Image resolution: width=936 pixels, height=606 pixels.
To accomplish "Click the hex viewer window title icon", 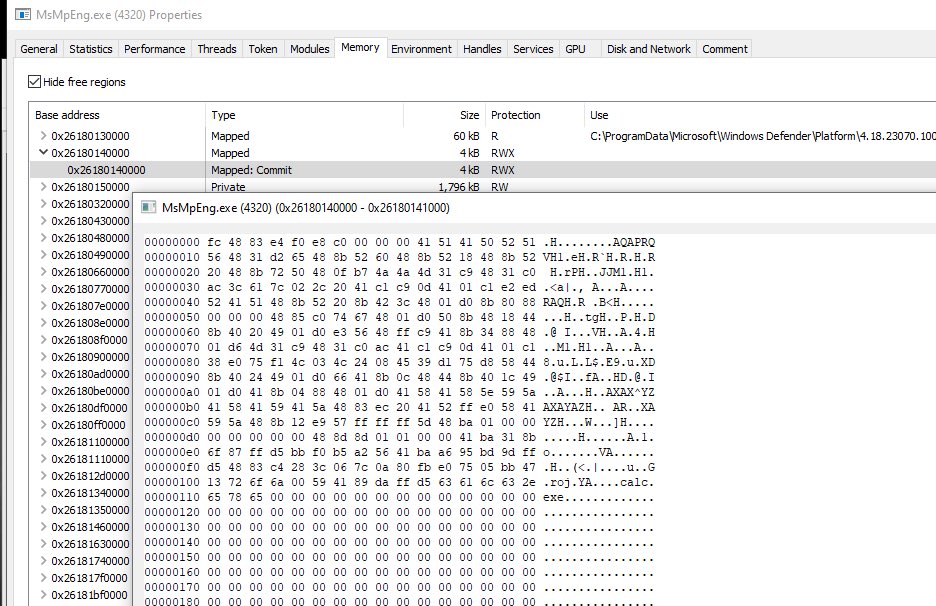I will point(148,207).
